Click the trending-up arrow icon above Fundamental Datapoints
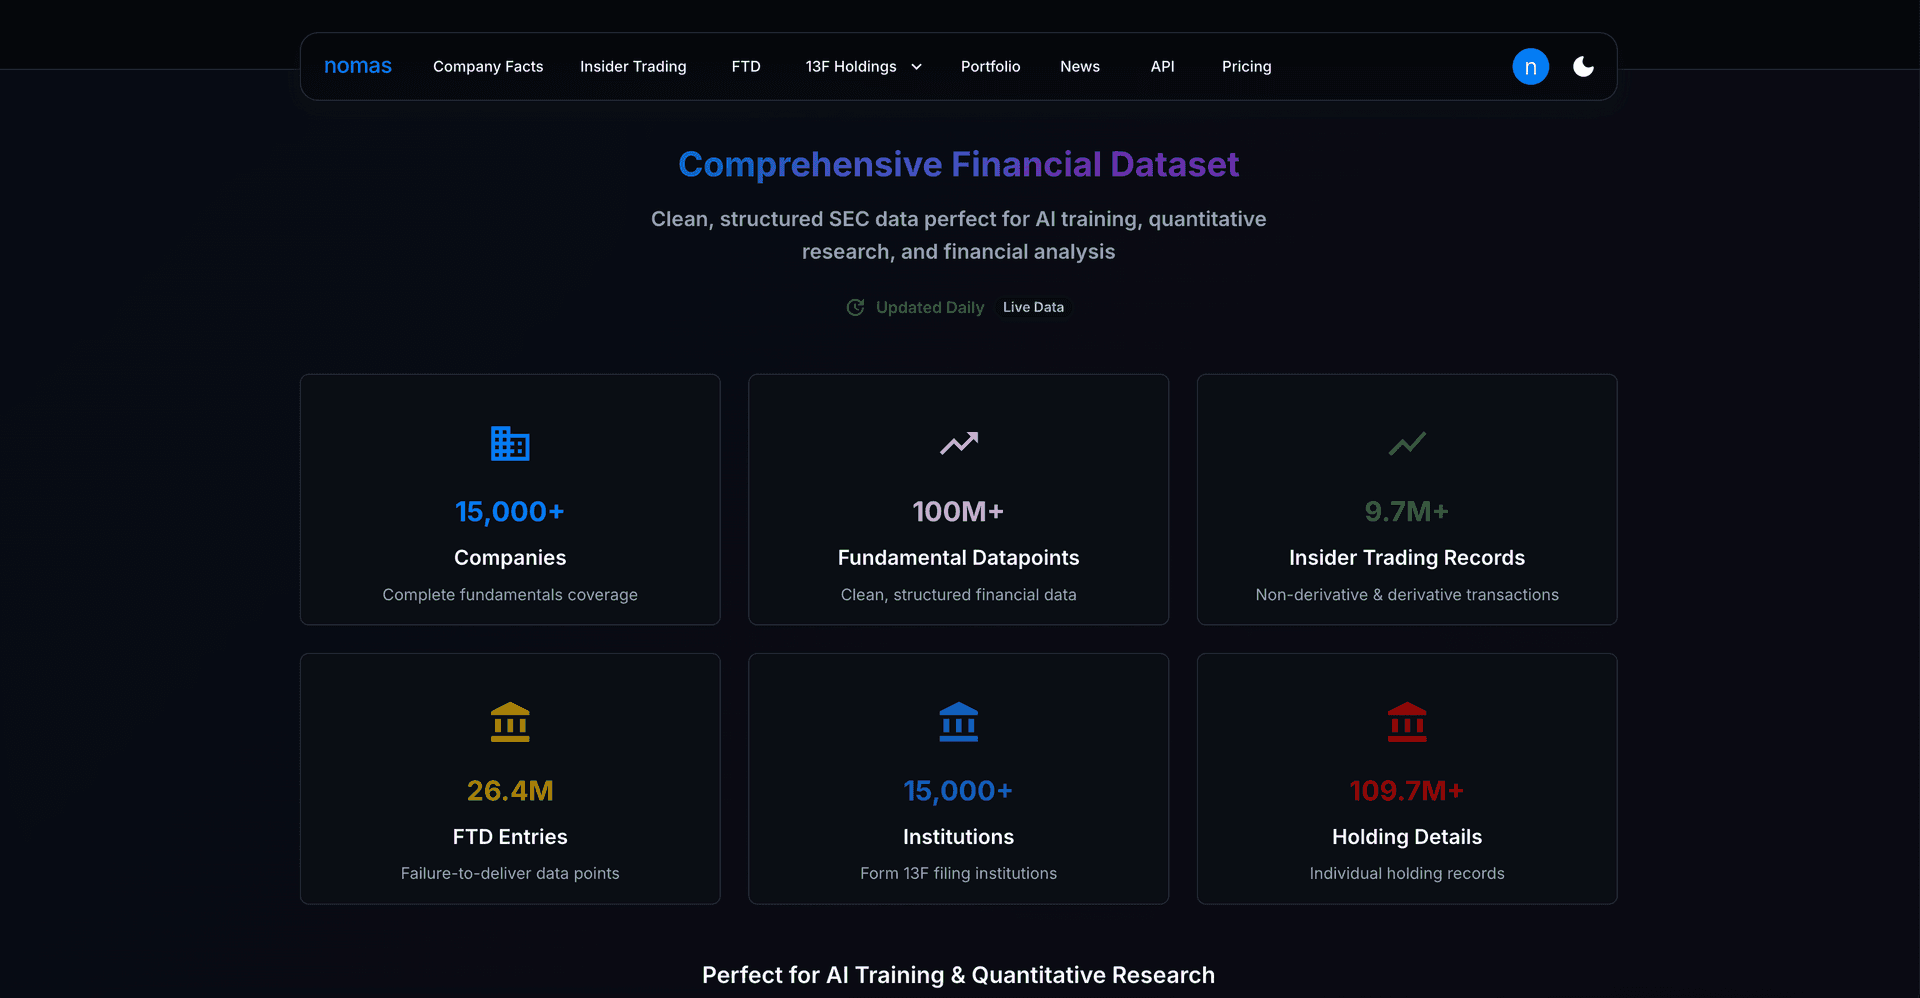This screenshot has width=1920, height=998. point(958,443)
